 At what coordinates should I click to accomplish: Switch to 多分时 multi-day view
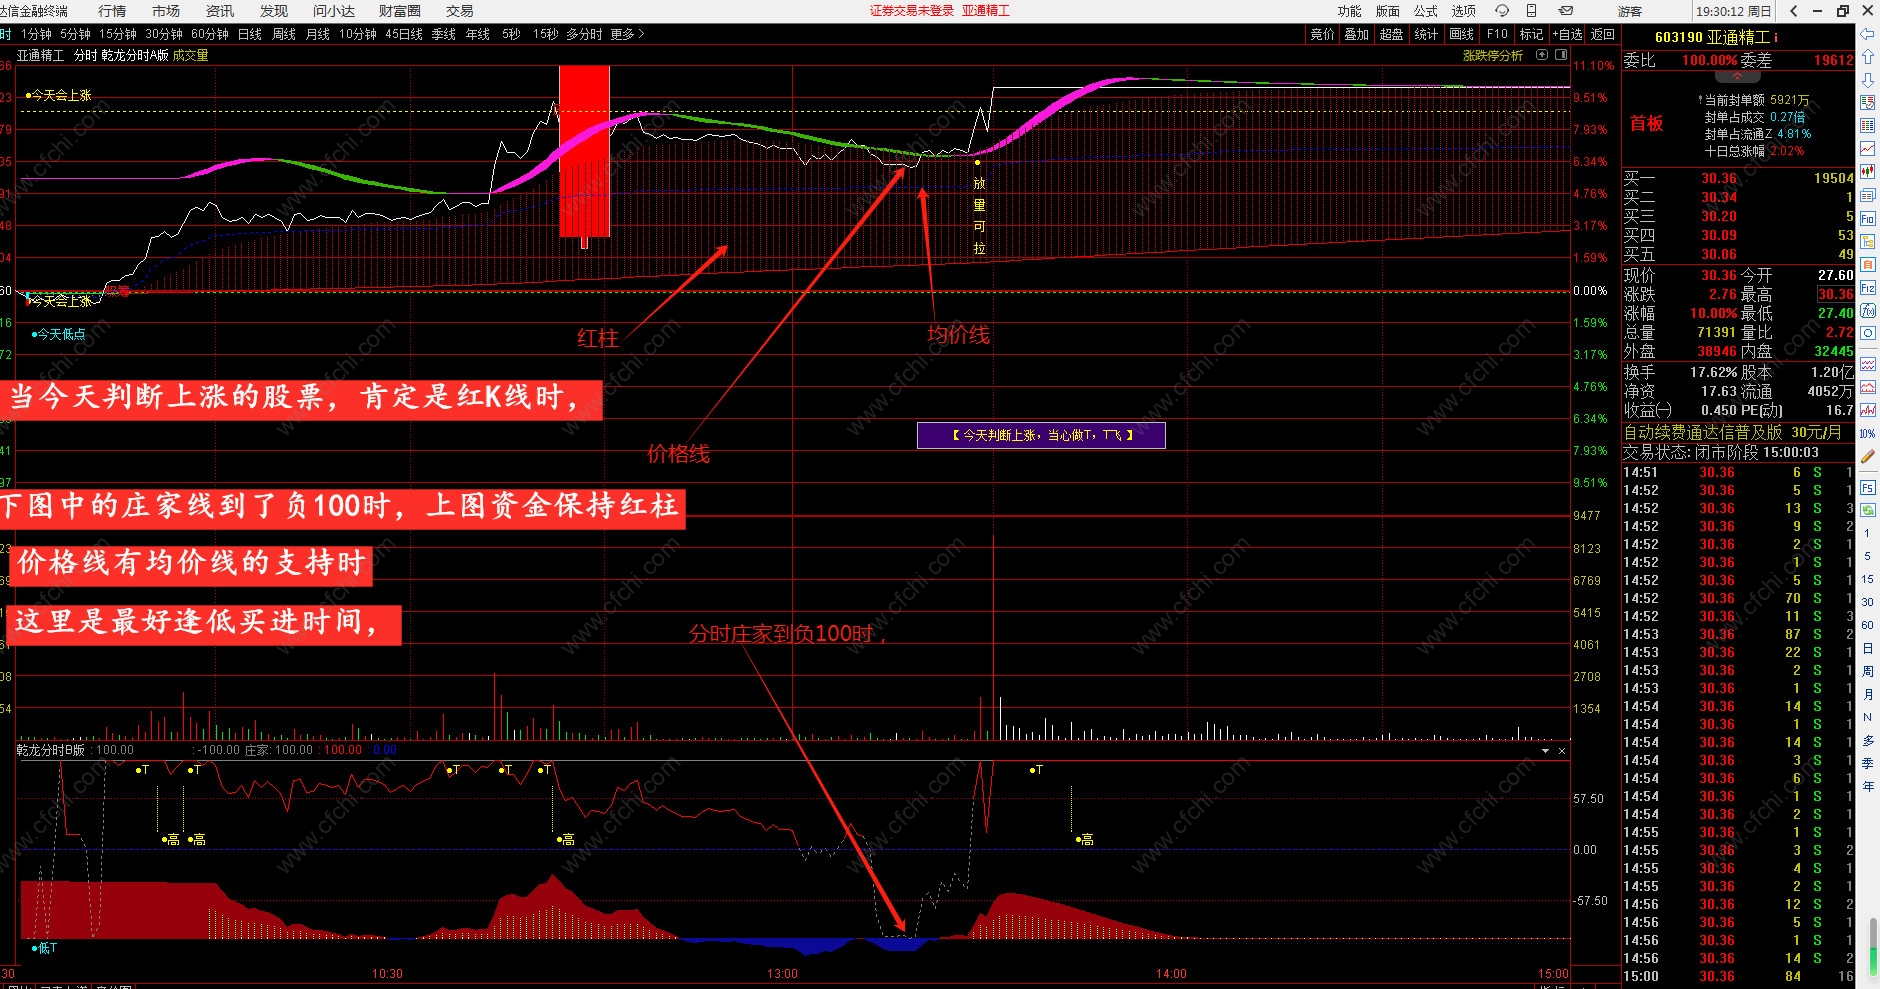[584, 34]
